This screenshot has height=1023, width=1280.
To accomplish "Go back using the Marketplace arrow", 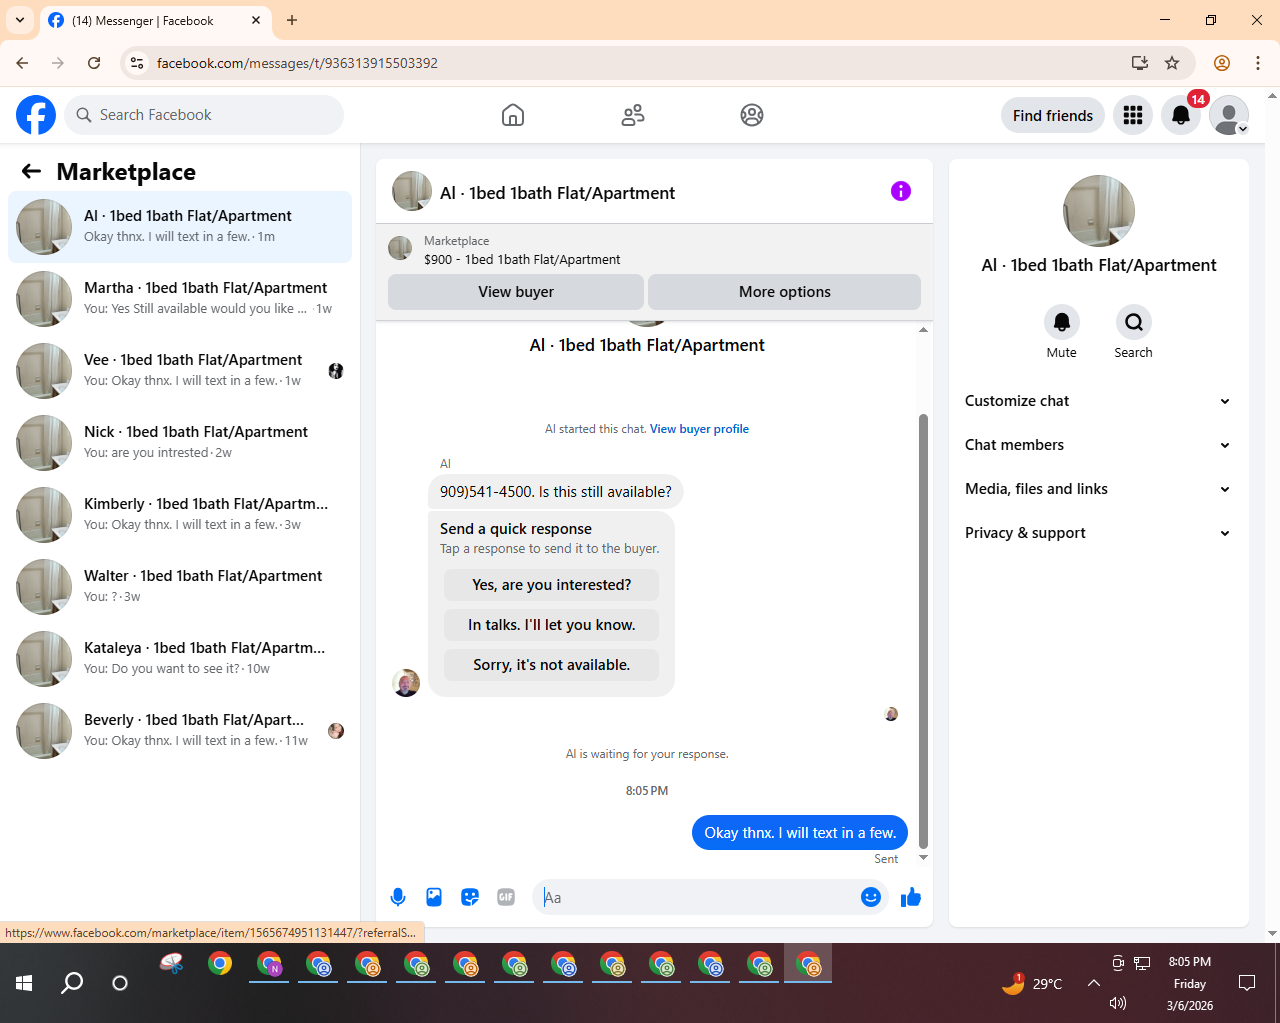I will point(31,171).
